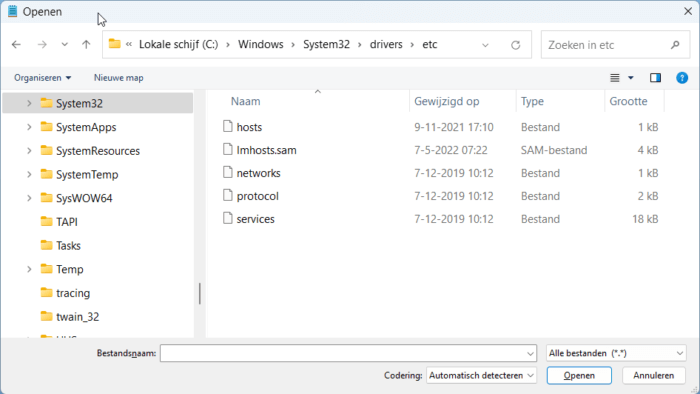Select the SystemApps folder
This screenshot has height=394, width=700.
point(86,127)
